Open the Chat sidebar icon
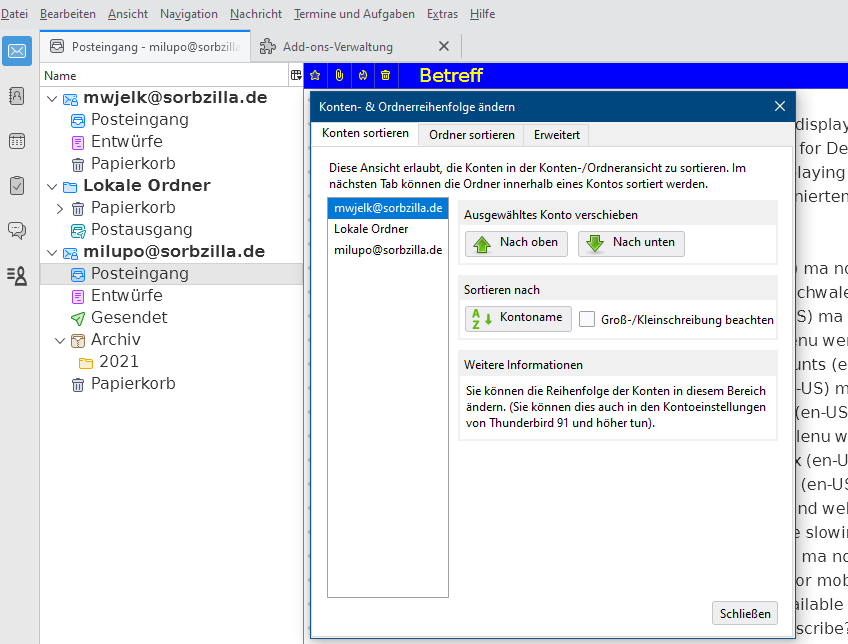Viewport: 848px width, 644px height. pos(17,231)
